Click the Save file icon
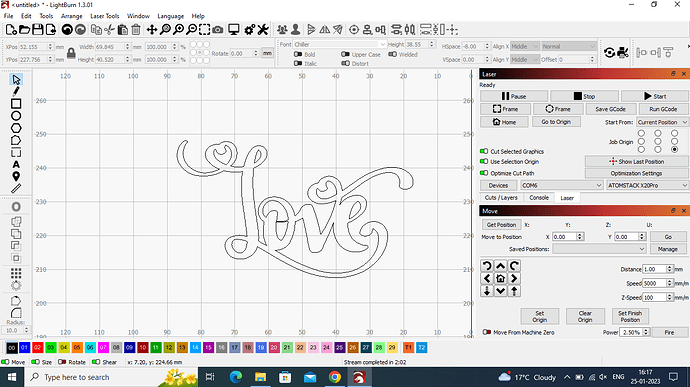Viewport: 690px width, 387px height. [x=38, y=29]
